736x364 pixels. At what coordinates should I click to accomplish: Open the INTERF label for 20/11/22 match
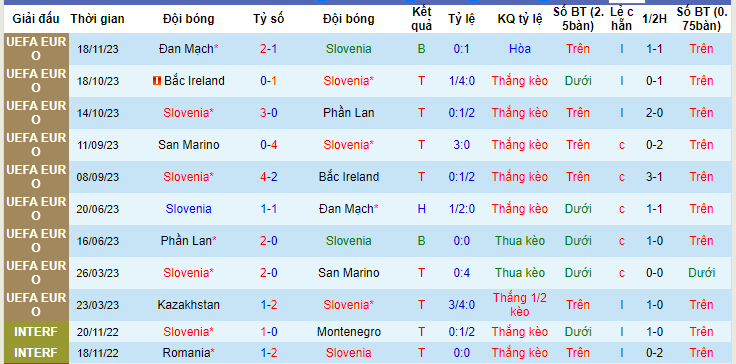pos(36,332)
